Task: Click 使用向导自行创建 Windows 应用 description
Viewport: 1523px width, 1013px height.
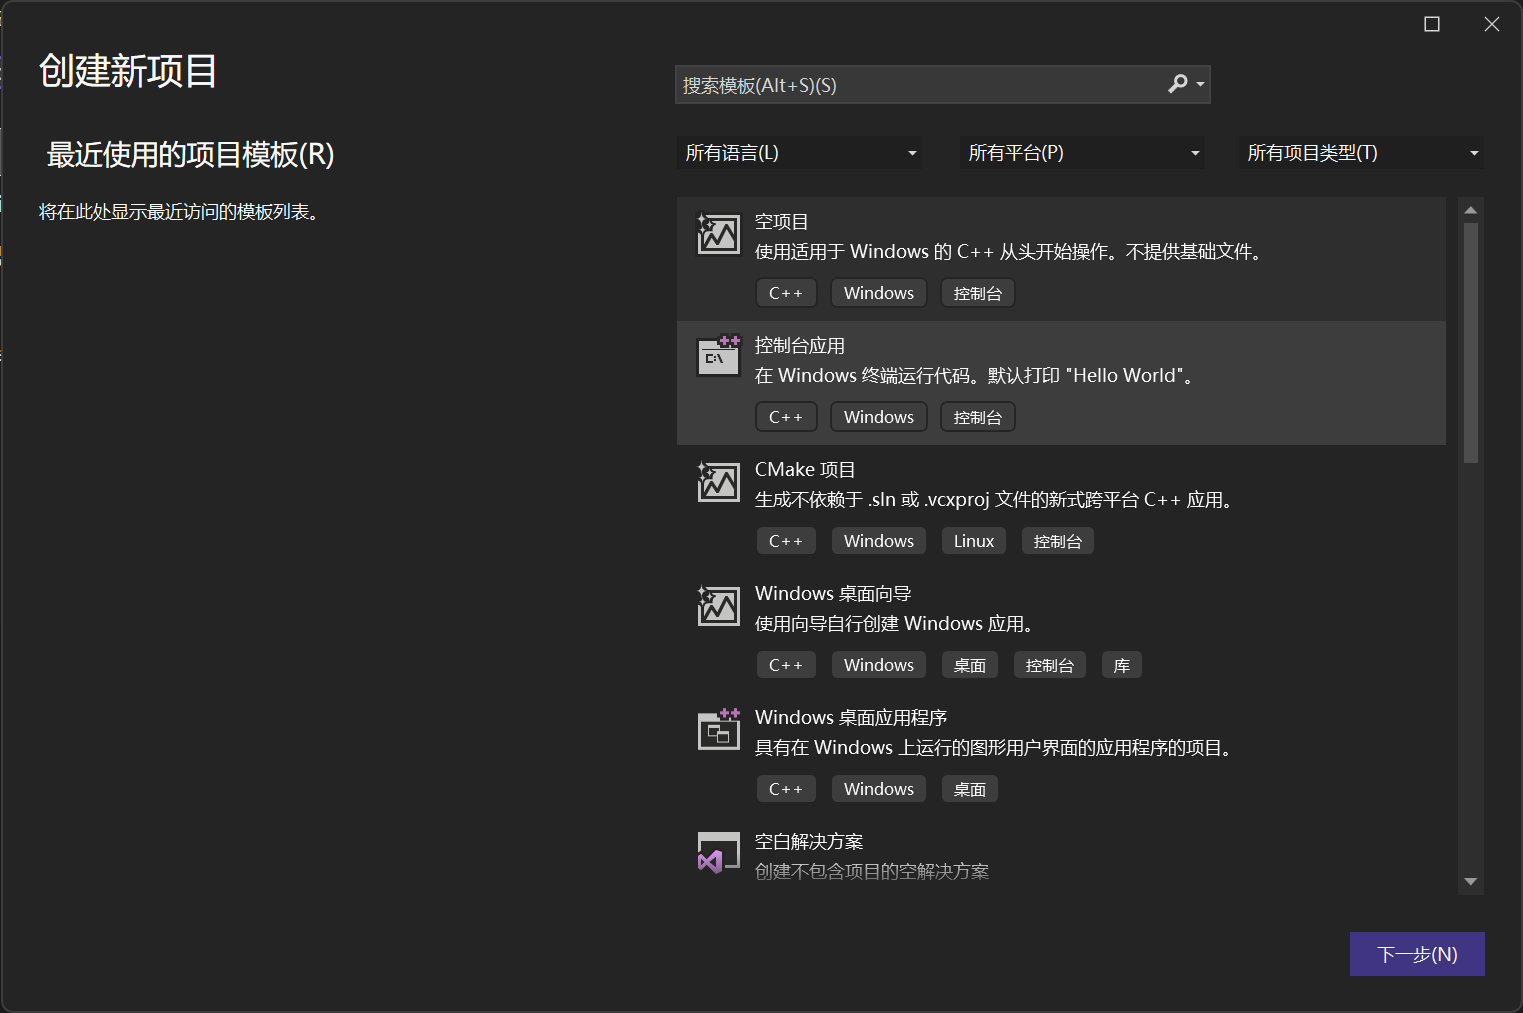Action: 896,624
